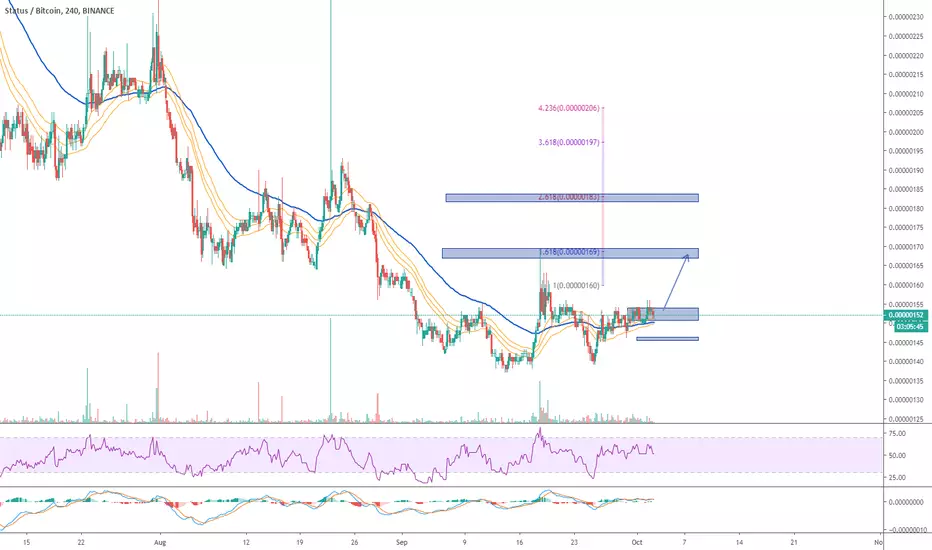Click the 0.00000185 price axis label
Viewport: 932px width, 550px height.
coord(906,190)
